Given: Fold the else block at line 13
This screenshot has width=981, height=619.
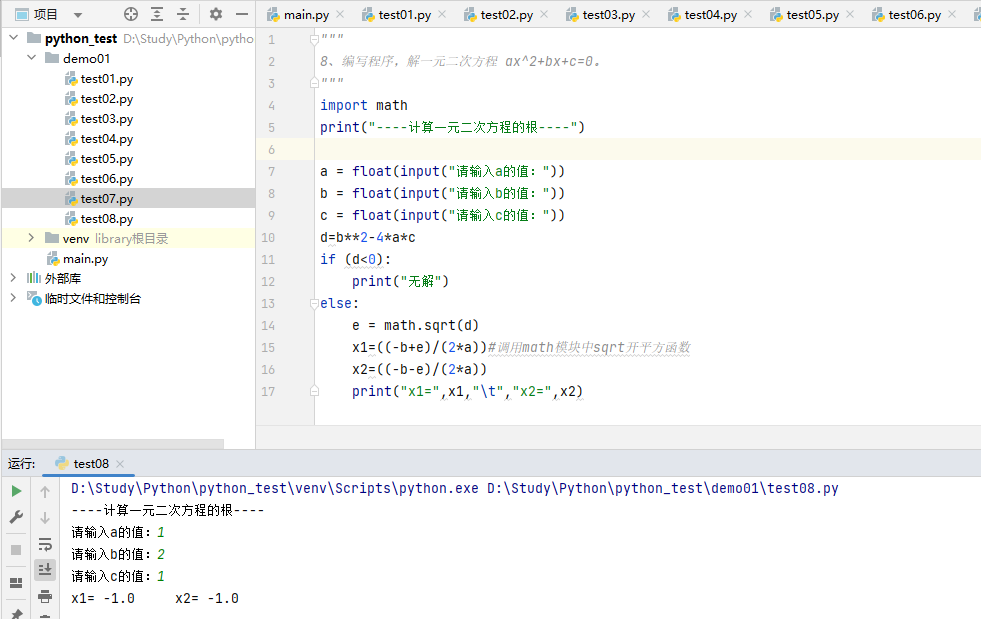Looking at the screenshot, I should [x=314, y=304].
